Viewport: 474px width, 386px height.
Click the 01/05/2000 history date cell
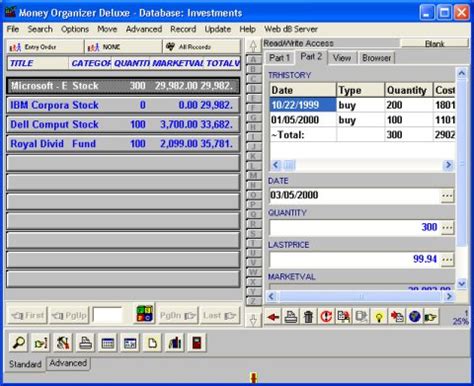pos(303,120)
